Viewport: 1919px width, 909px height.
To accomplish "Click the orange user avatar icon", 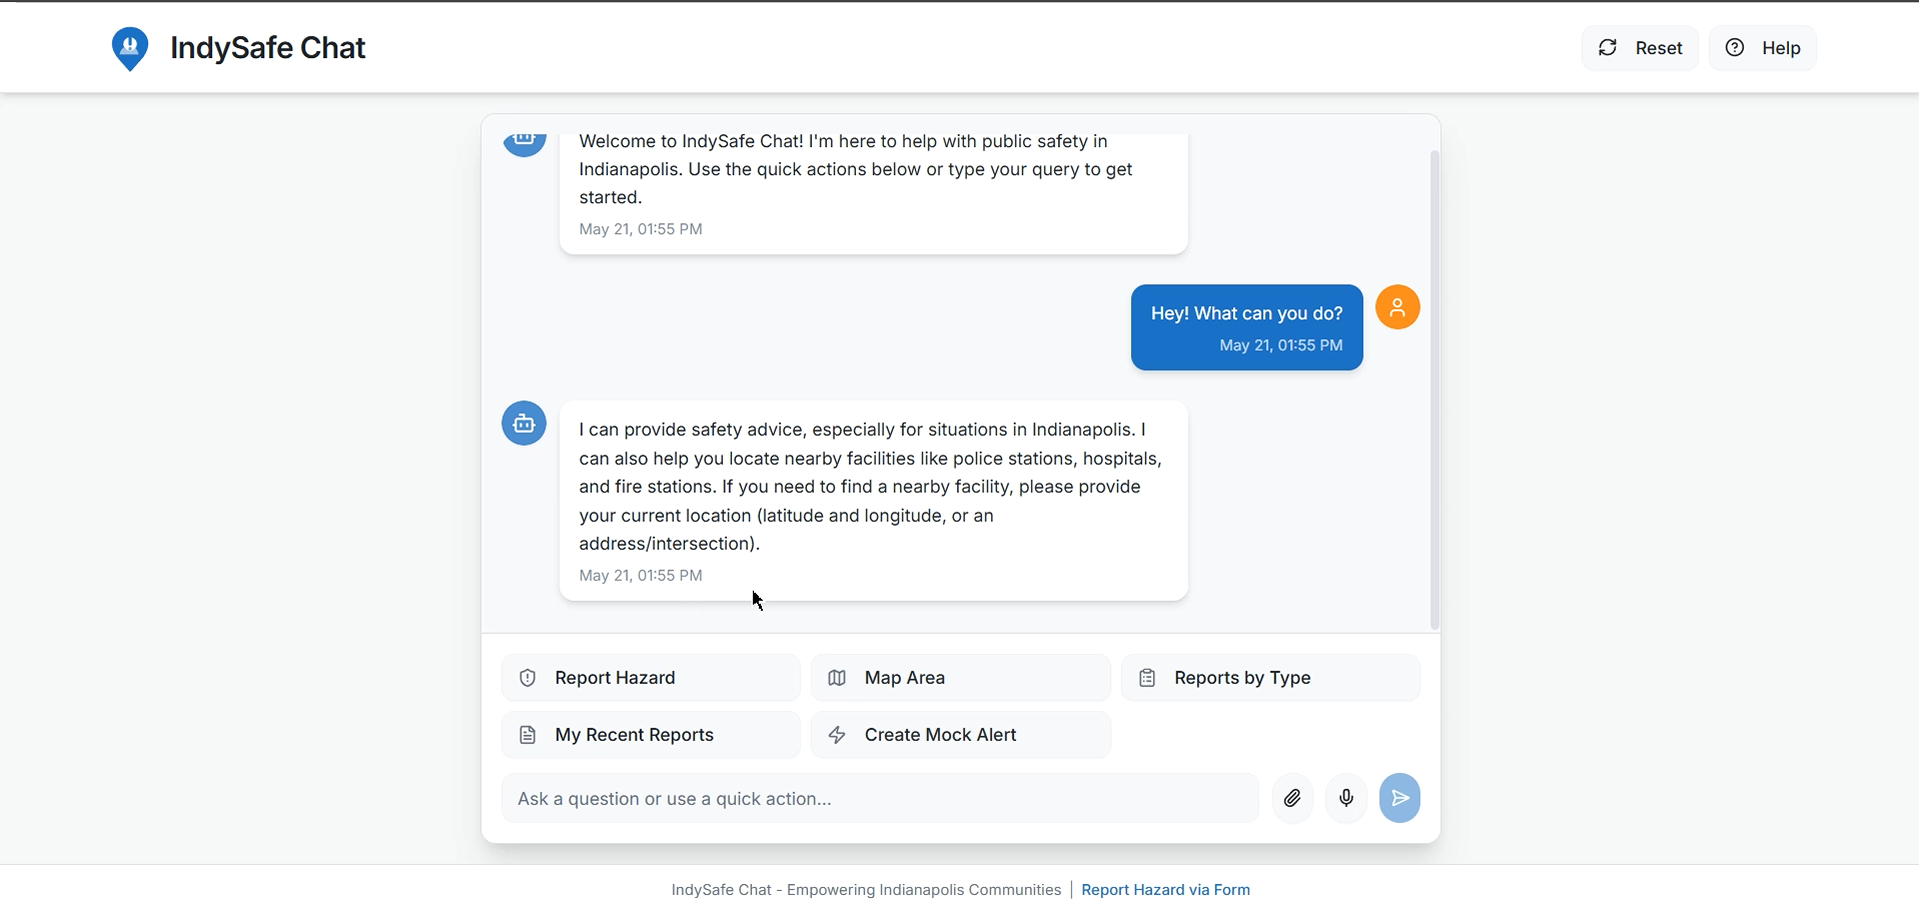I will (1398, 307).
